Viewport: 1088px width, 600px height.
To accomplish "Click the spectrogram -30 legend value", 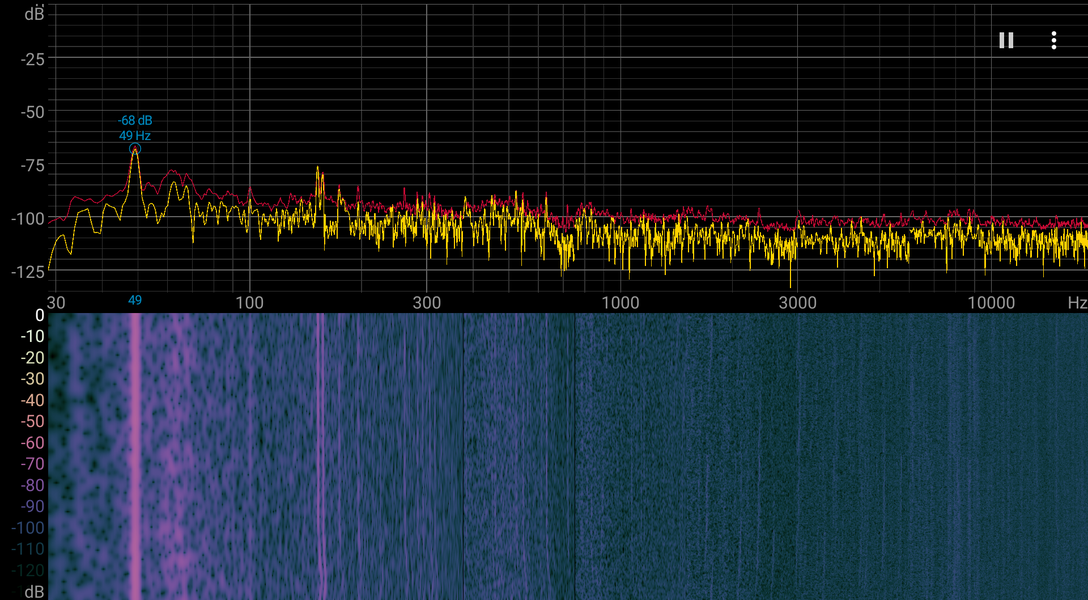I will tap(32, 379).
